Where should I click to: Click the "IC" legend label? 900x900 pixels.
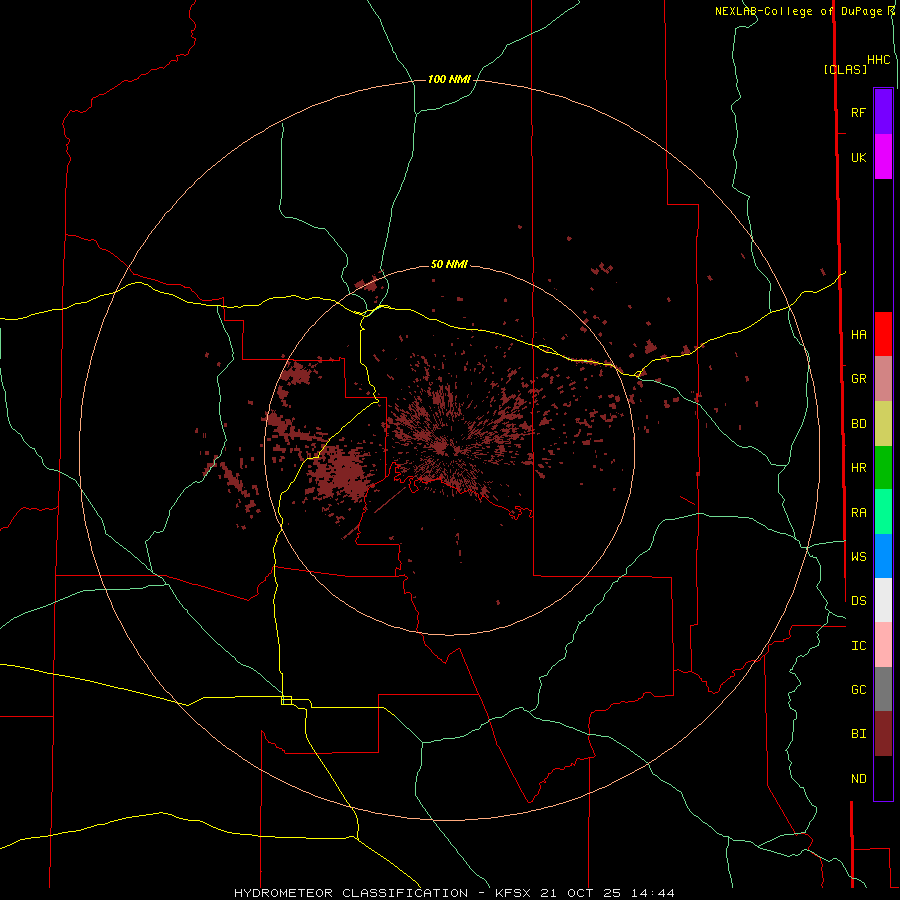858,646
